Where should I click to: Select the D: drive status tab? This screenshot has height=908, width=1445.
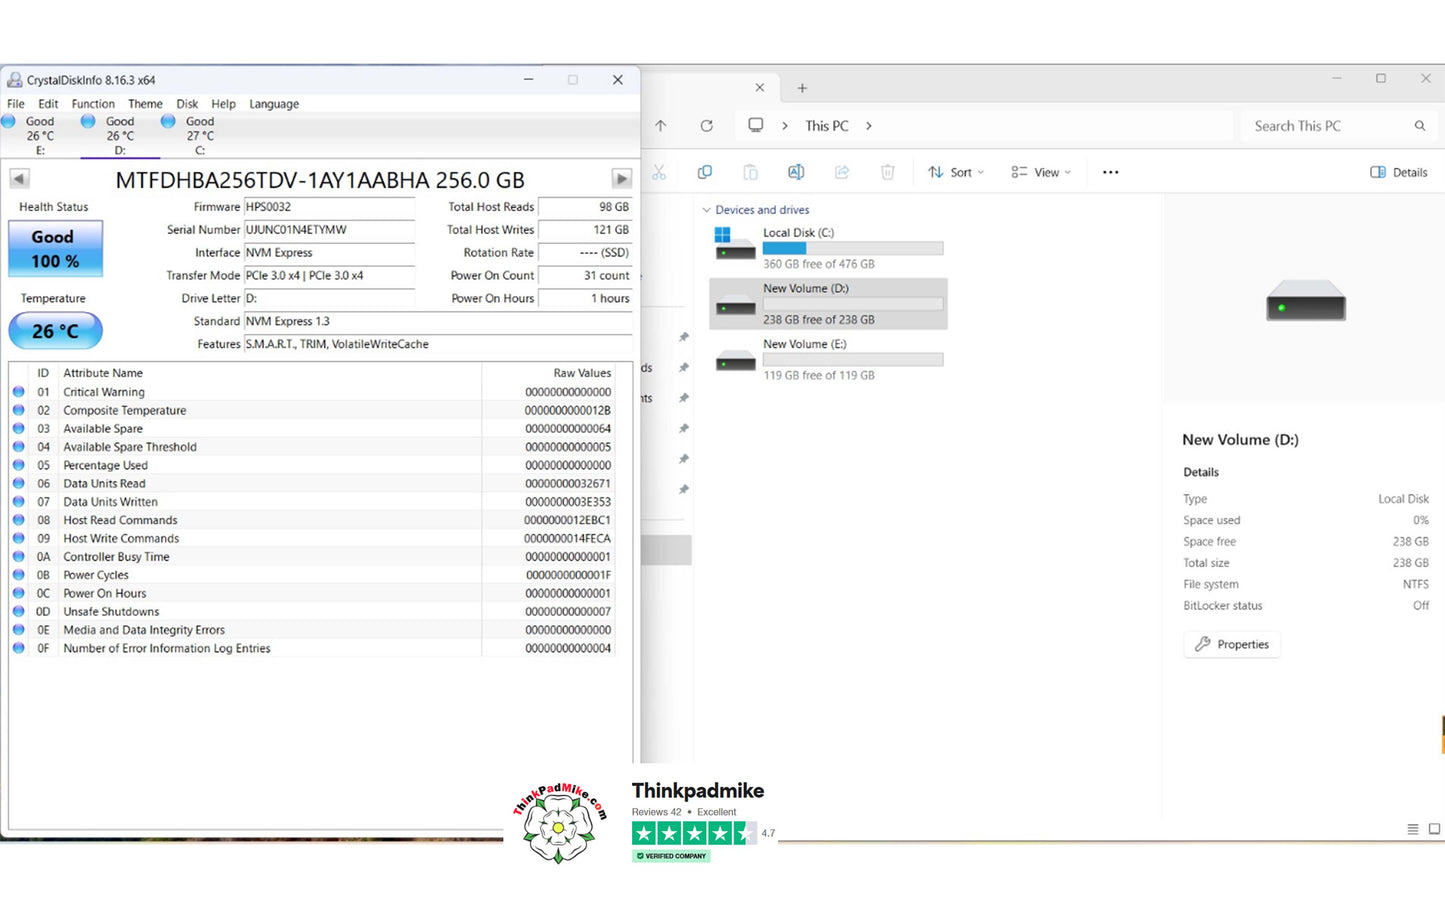pyautogui.click(x=120, y=136)
